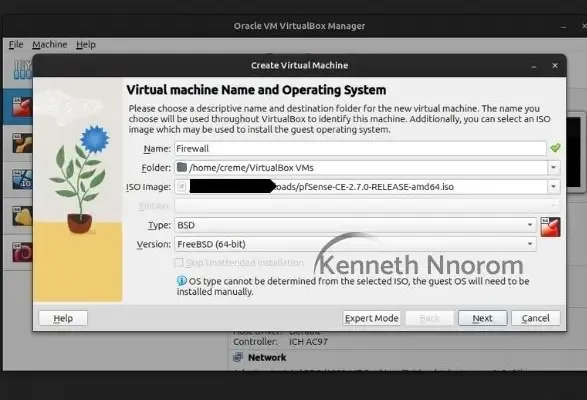Click the greyed-out Back button
The image size is (587, 400).
coord(430,318)
